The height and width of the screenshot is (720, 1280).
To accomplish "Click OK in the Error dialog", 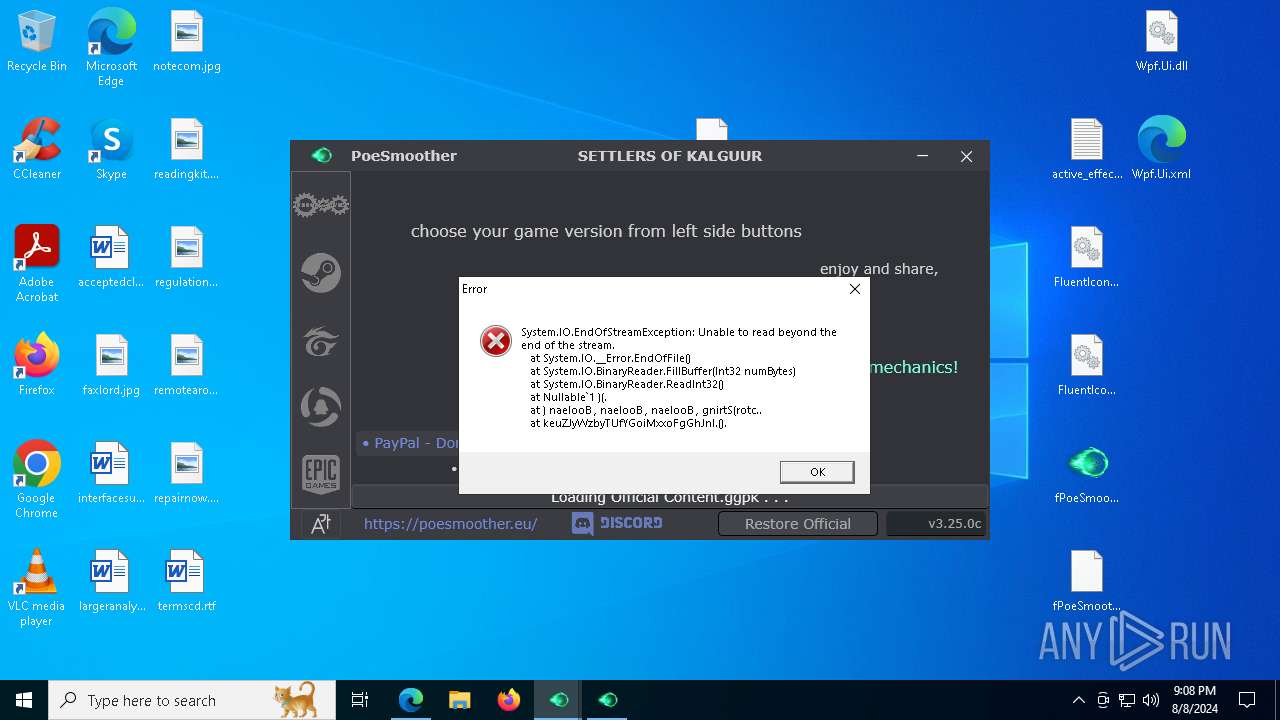I will click(x=817, y=472).
